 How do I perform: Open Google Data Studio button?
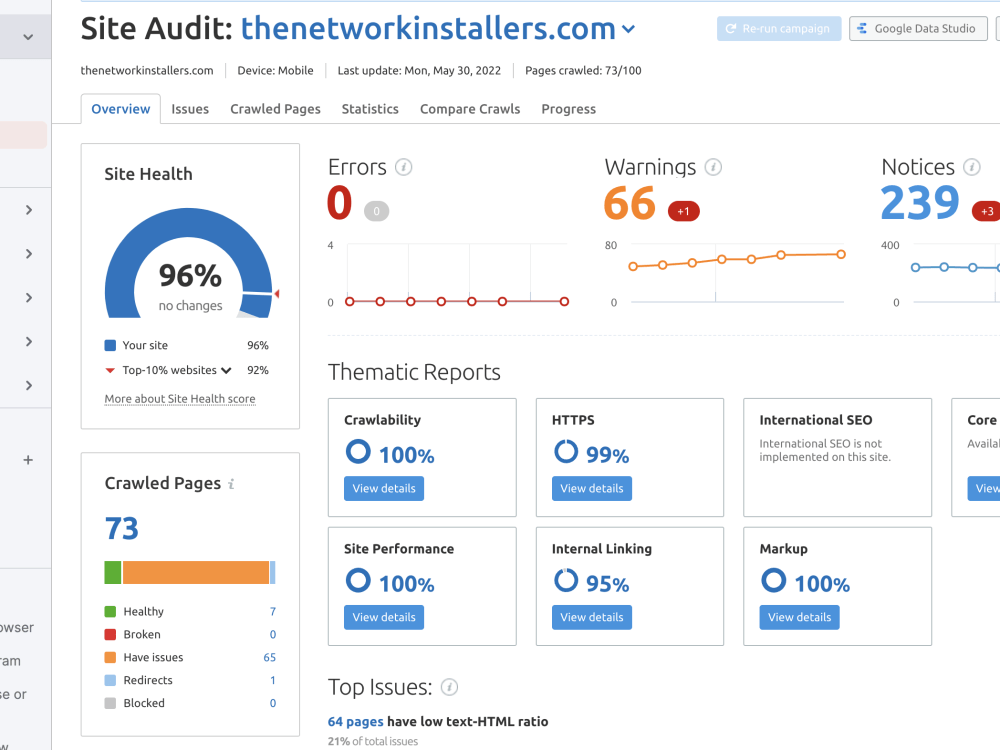point(918,29)
